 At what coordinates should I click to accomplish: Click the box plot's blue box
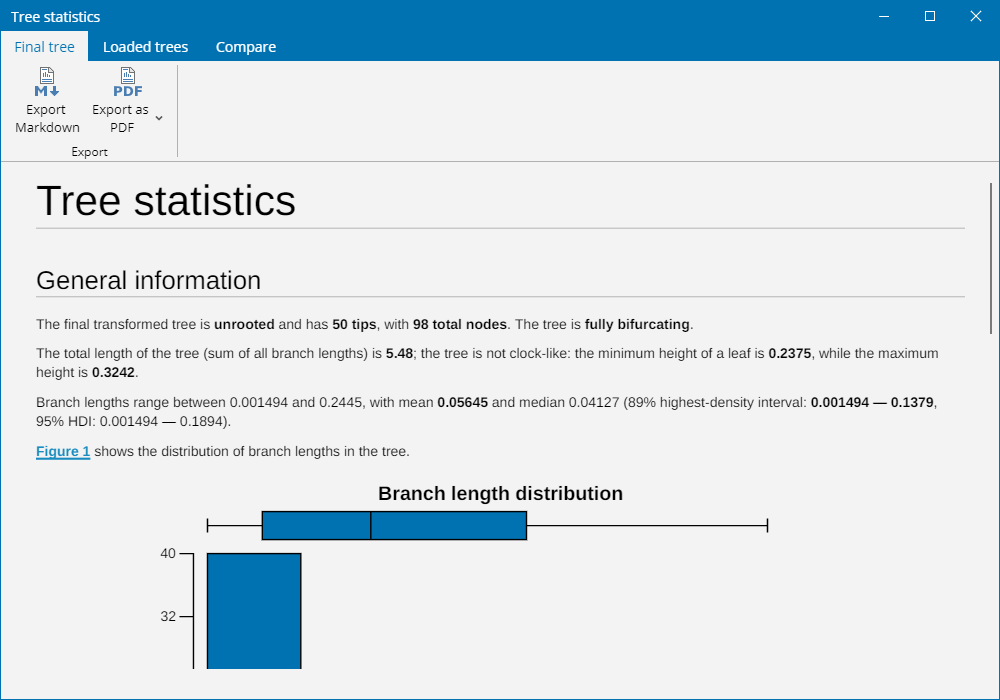(x=394, y=525)
